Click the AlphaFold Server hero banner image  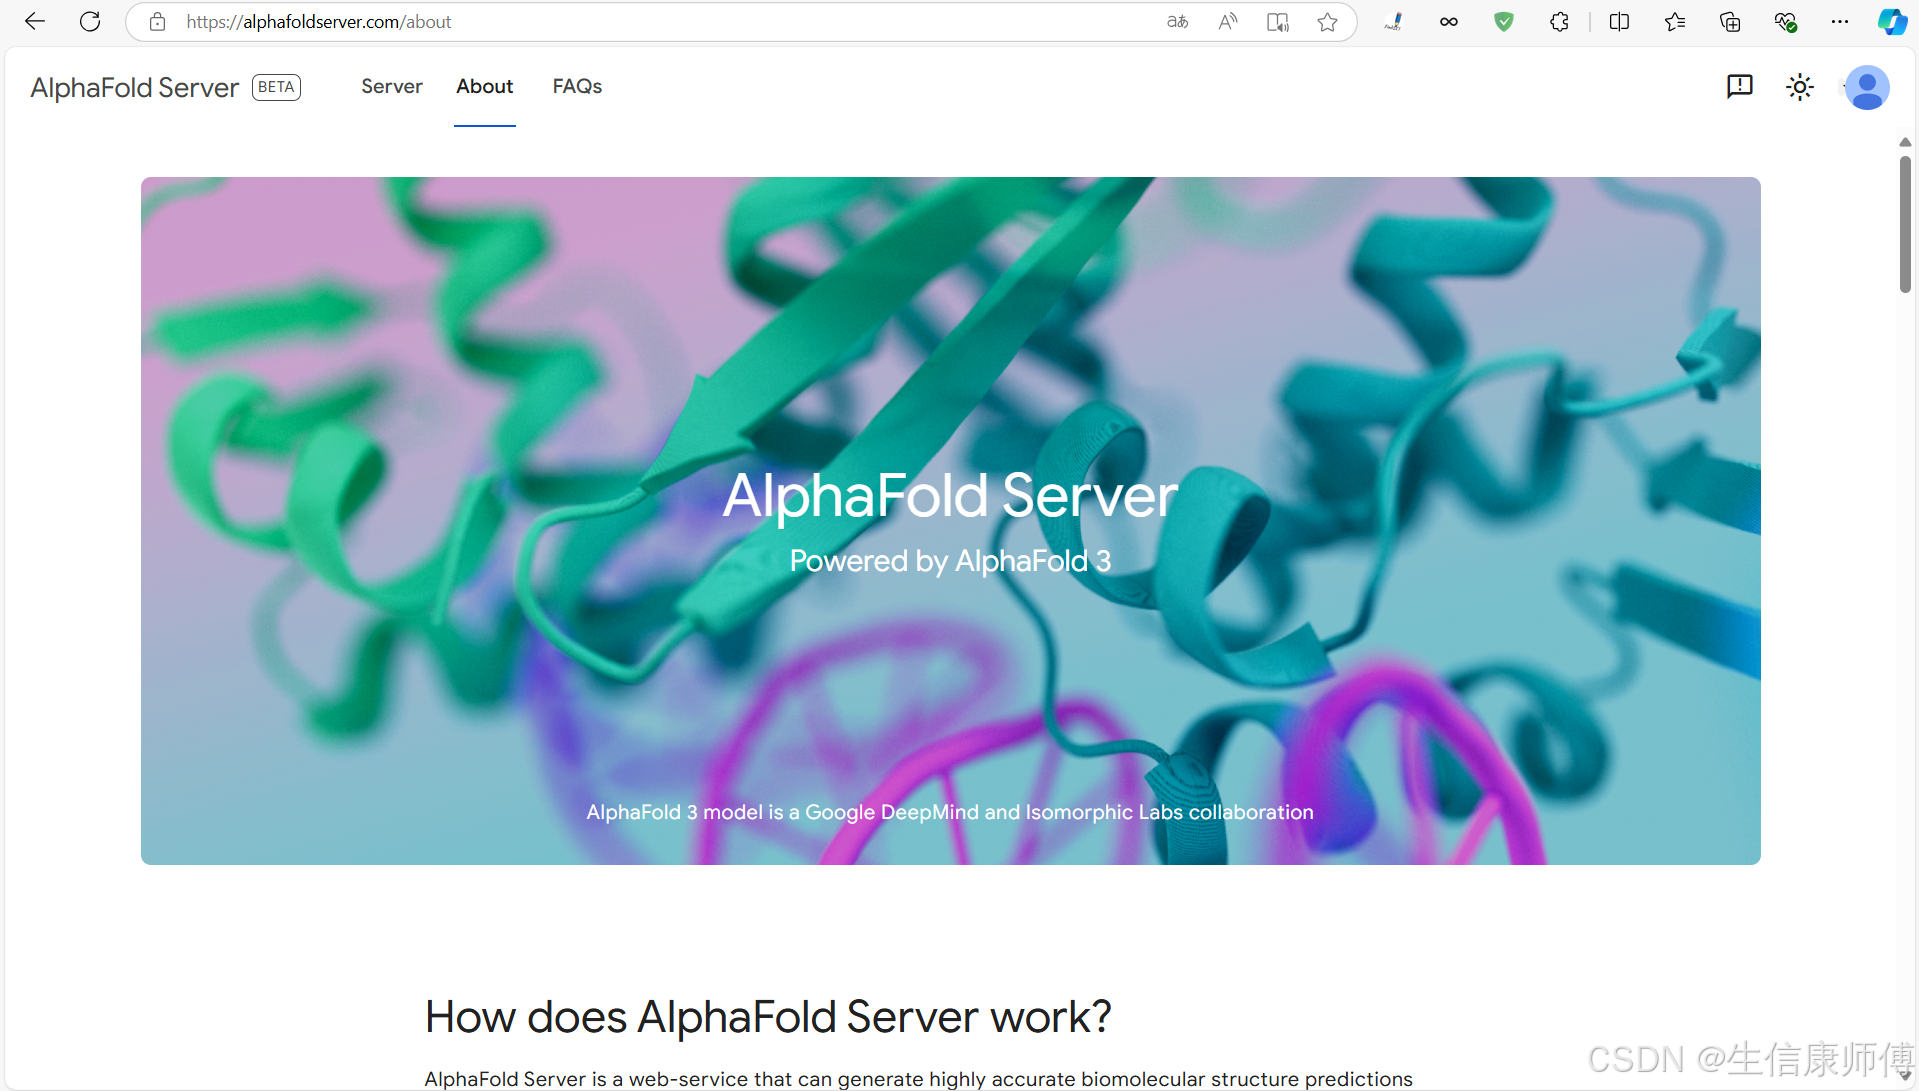pyautogui.click(x=951, y=521)
